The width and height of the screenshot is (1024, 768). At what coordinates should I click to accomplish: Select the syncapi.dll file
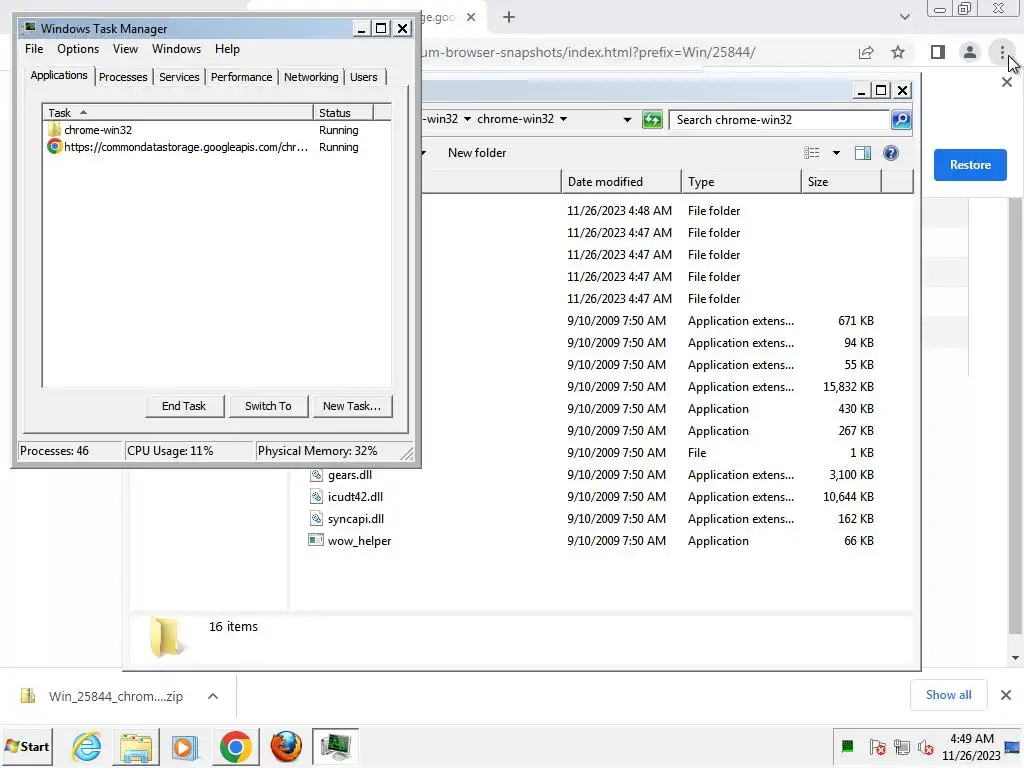tap(356, 519)
